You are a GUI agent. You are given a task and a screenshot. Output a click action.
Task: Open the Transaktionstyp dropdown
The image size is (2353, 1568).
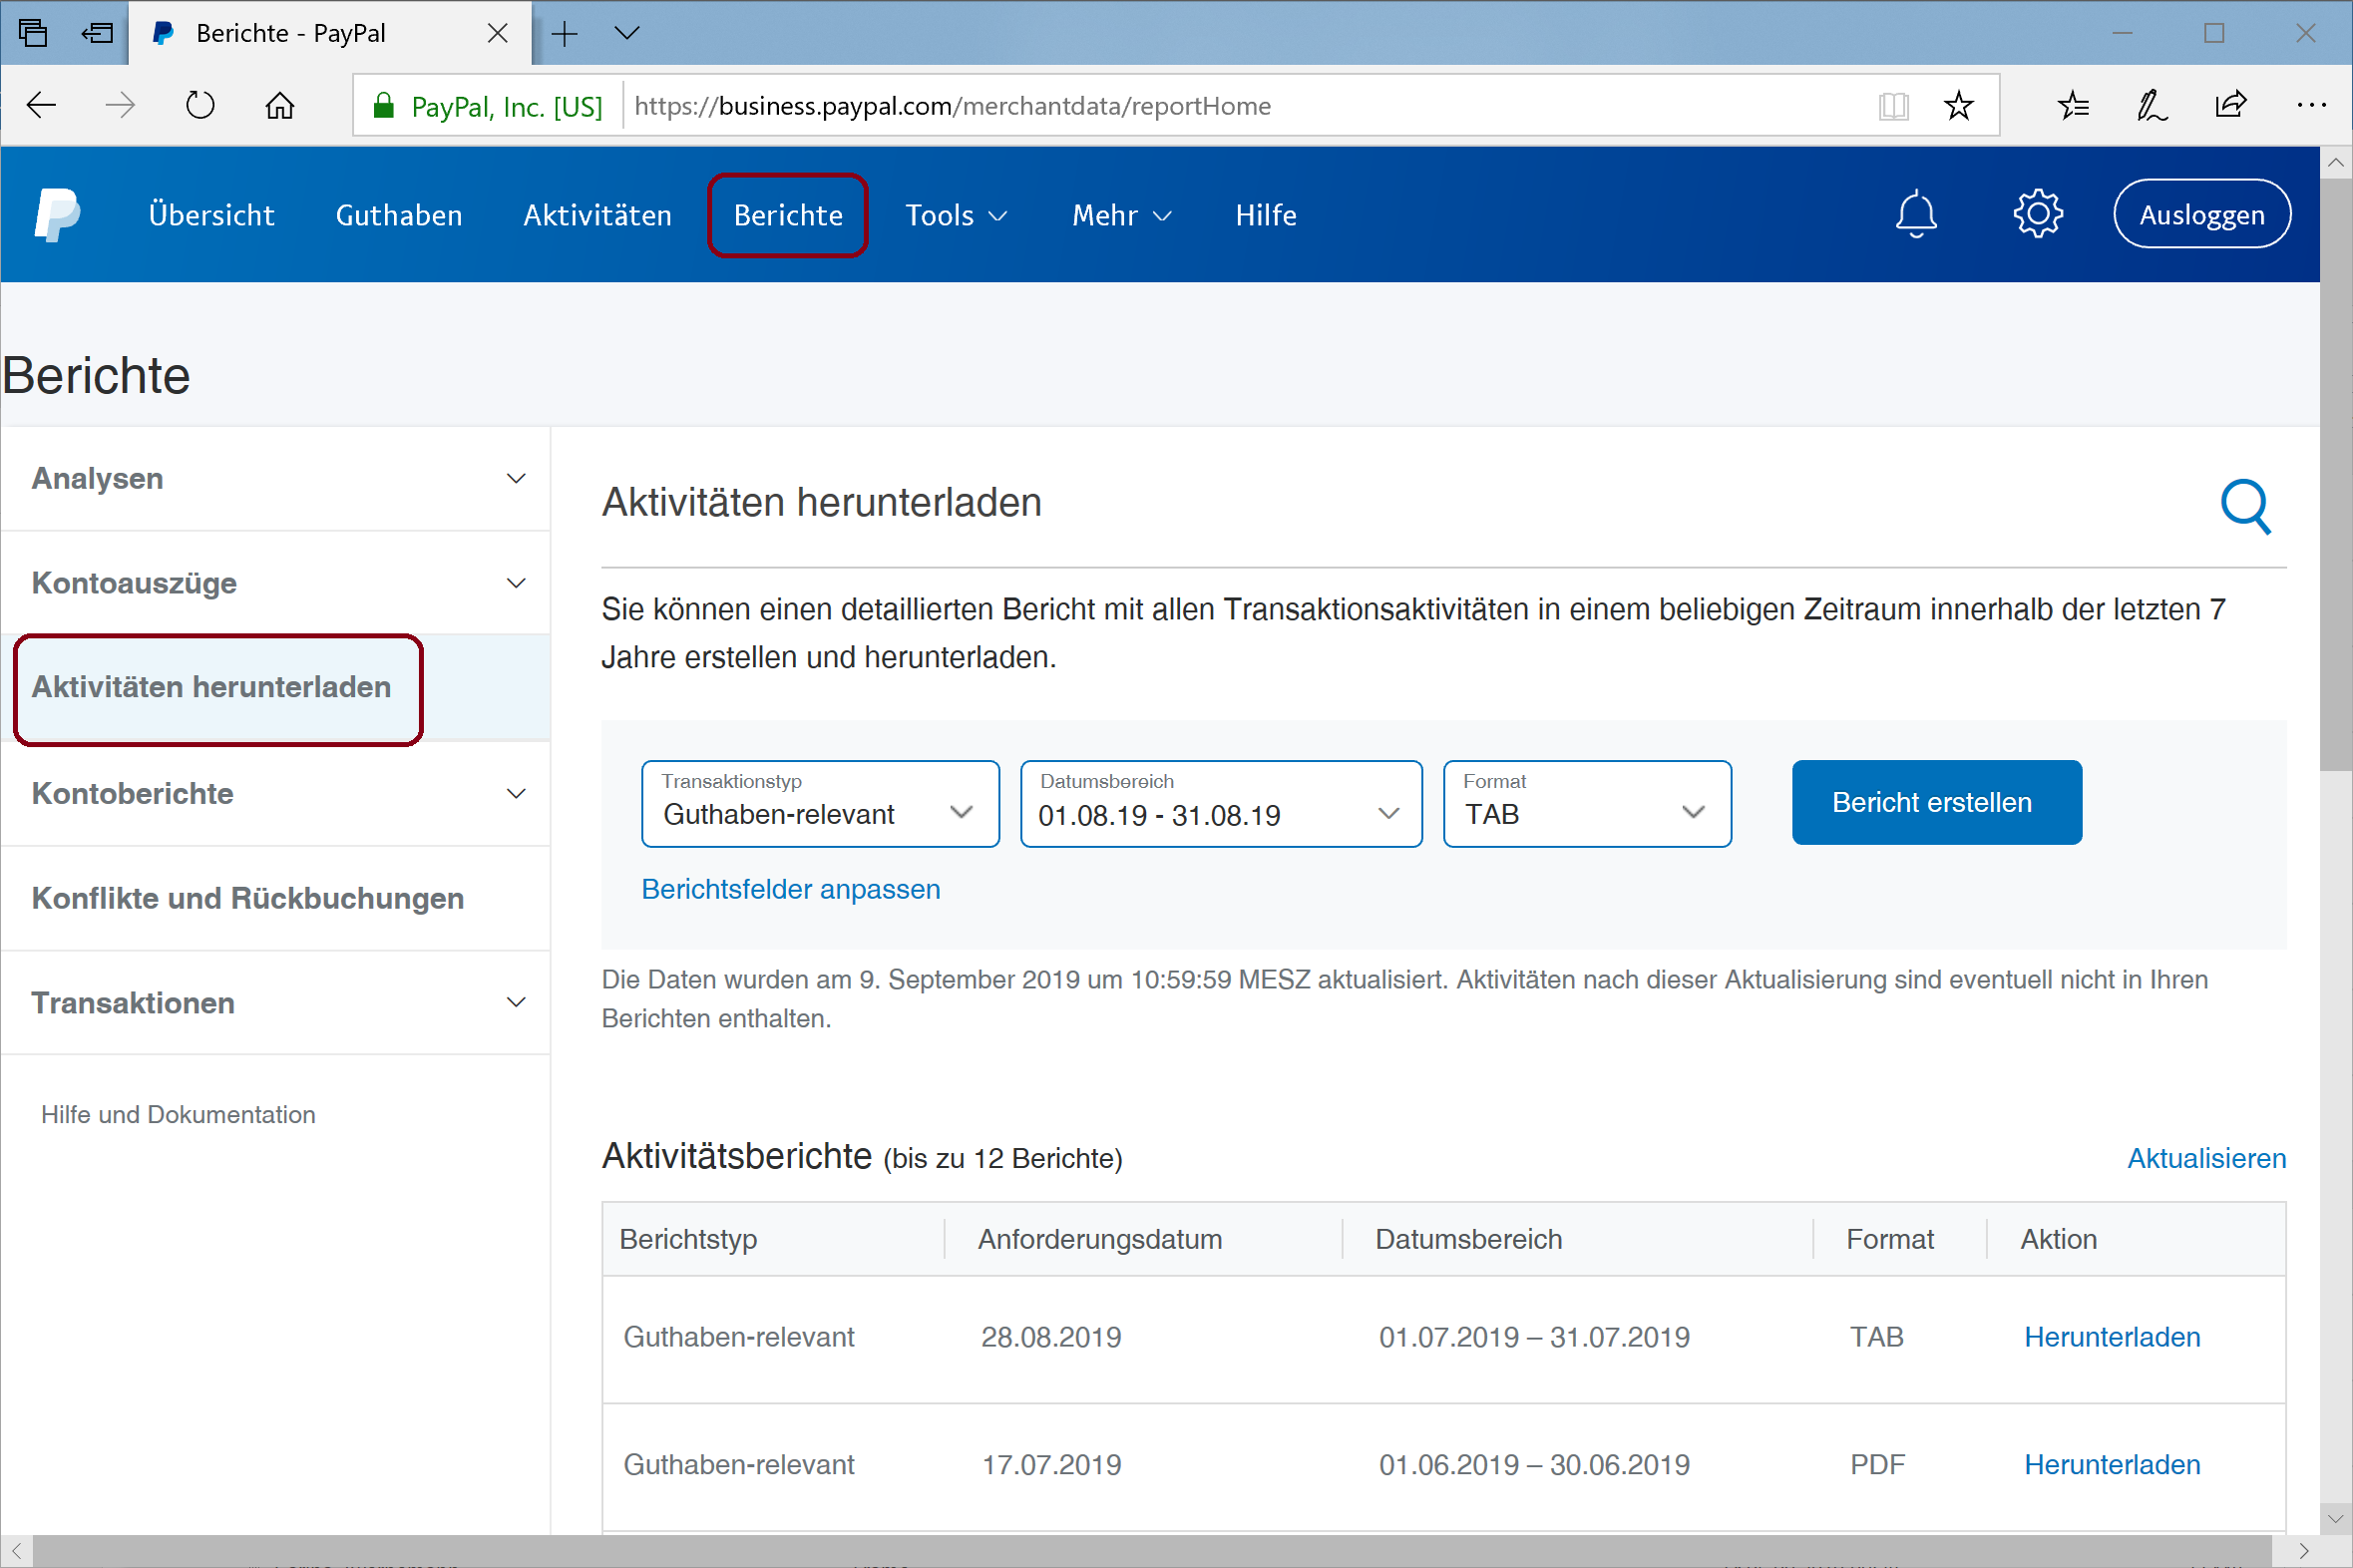point(820,804)
